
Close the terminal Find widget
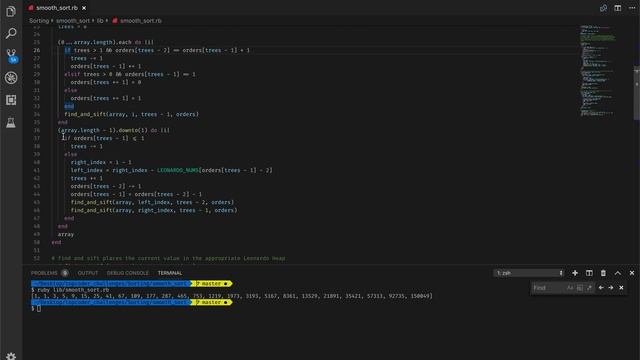621,288
